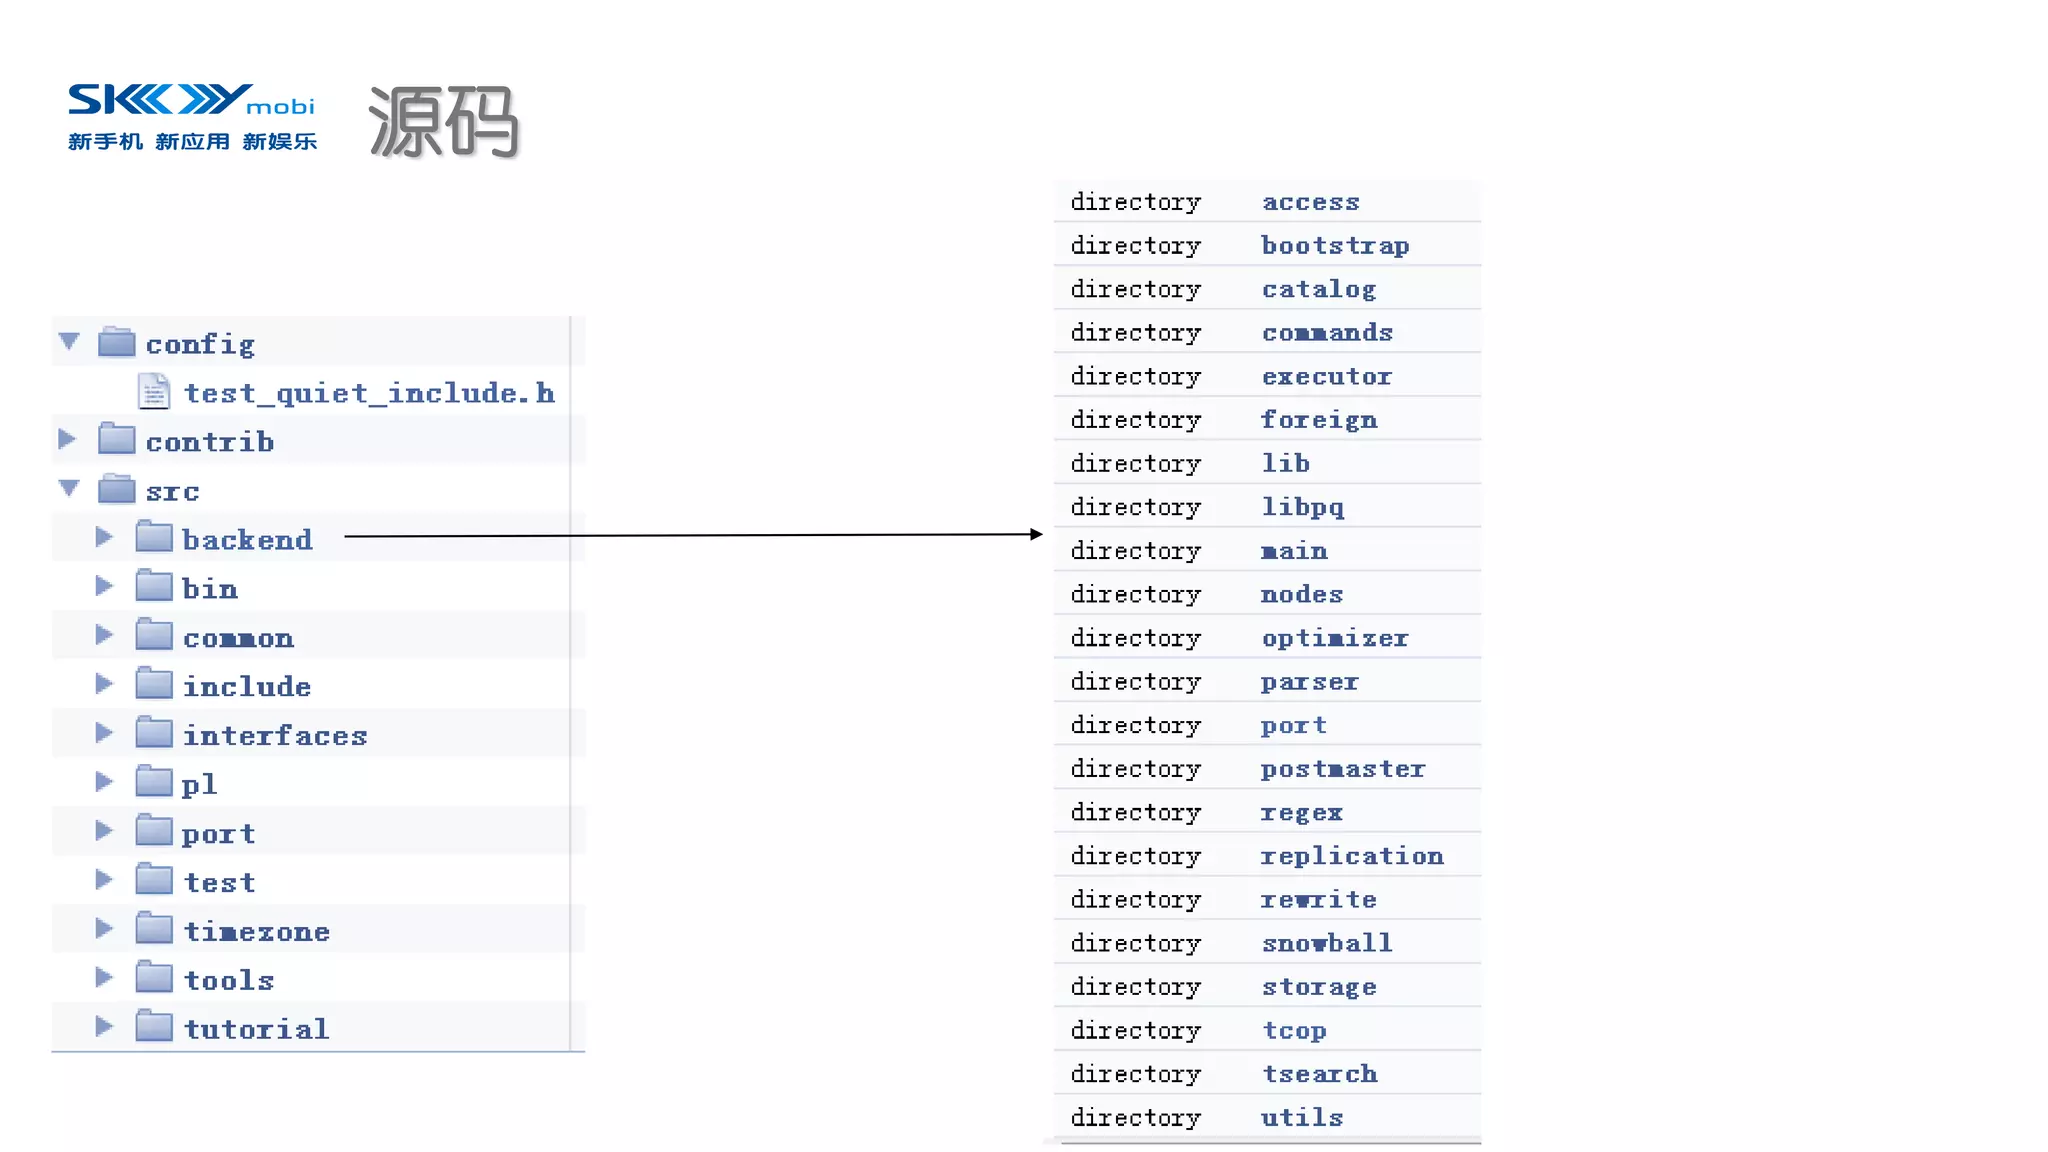Click the tutorial folder icon
This screenshot has height=1152, width=2048.
click(154, 1027)
